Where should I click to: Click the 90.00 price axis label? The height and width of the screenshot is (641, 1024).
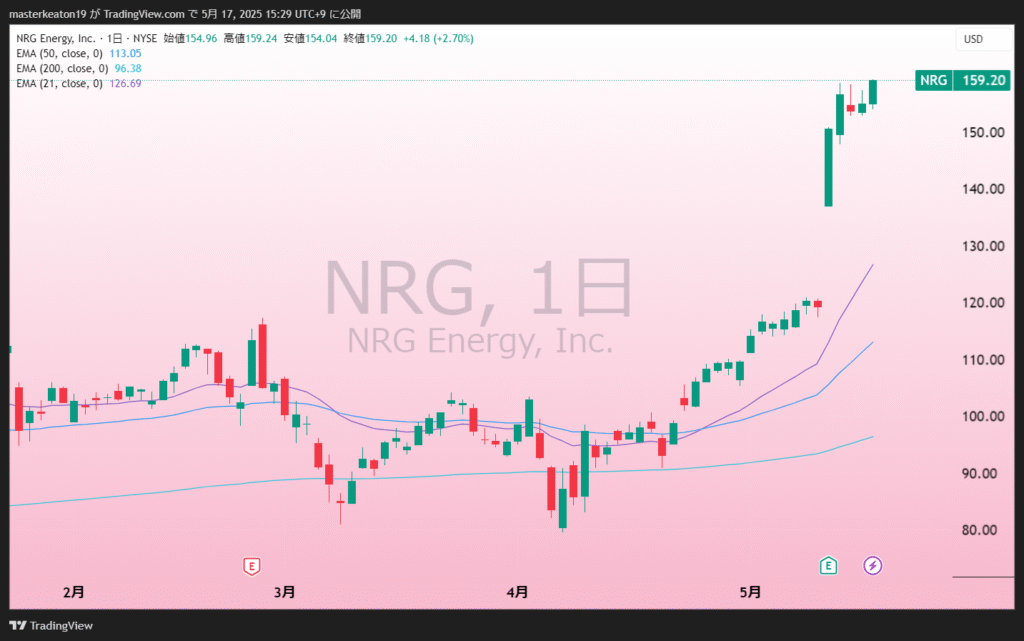click(980, 473)
